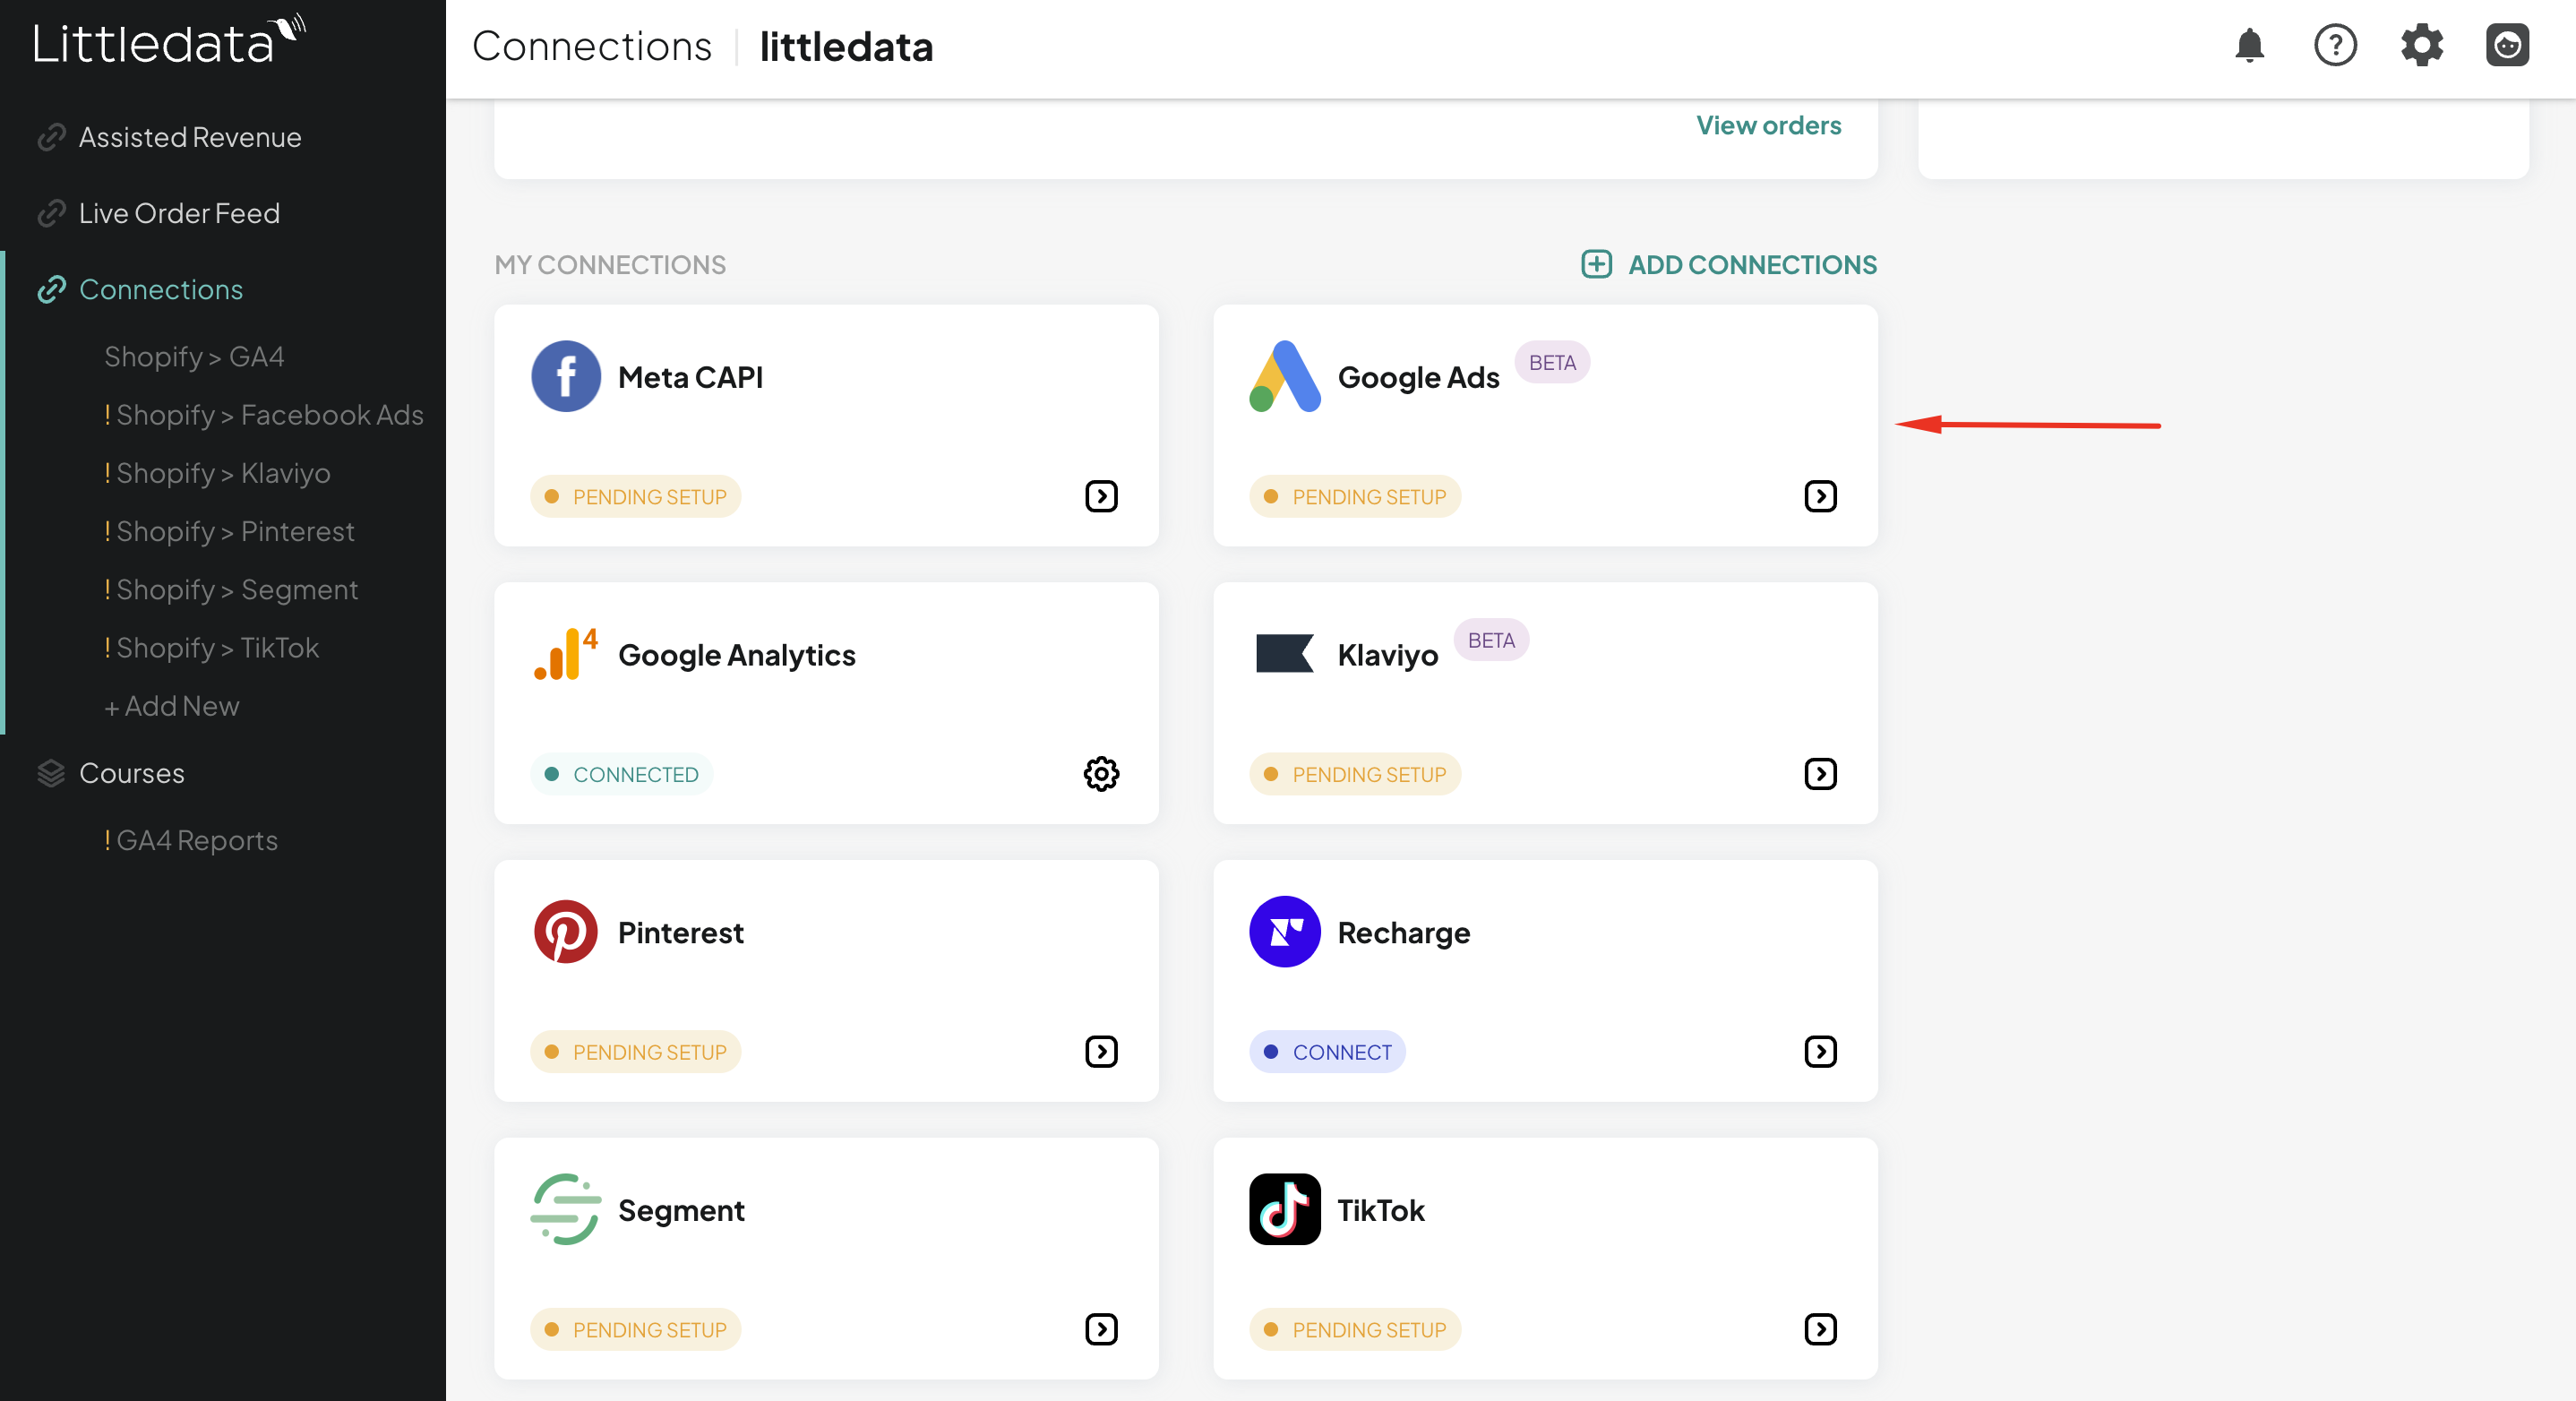Click the Klaviyo BETA tag

click(x=1491, y=641)
